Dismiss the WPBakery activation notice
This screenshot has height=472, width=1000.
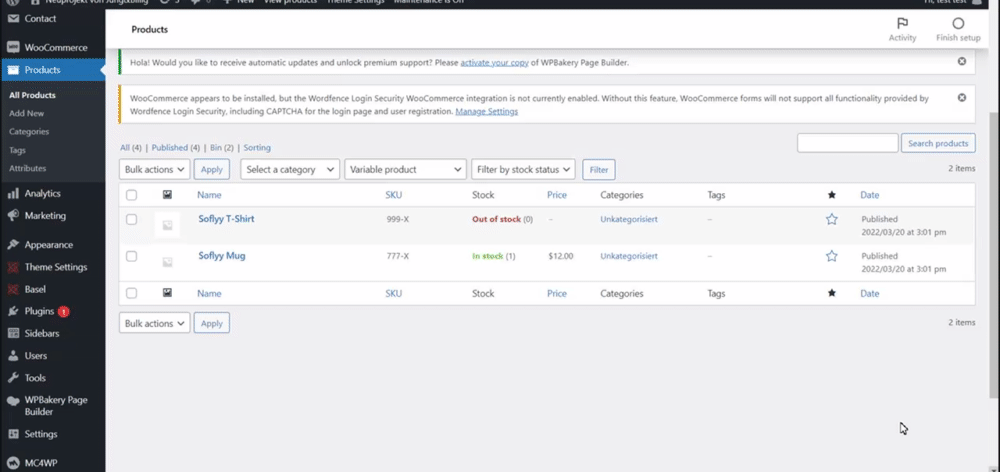pyautogui.click(x=962, y=62)
